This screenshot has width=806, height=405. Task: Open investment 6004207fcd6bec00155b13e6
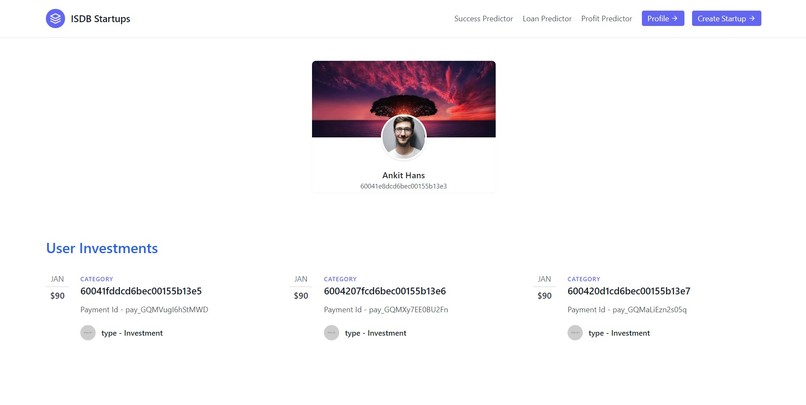tap(384, 291)
